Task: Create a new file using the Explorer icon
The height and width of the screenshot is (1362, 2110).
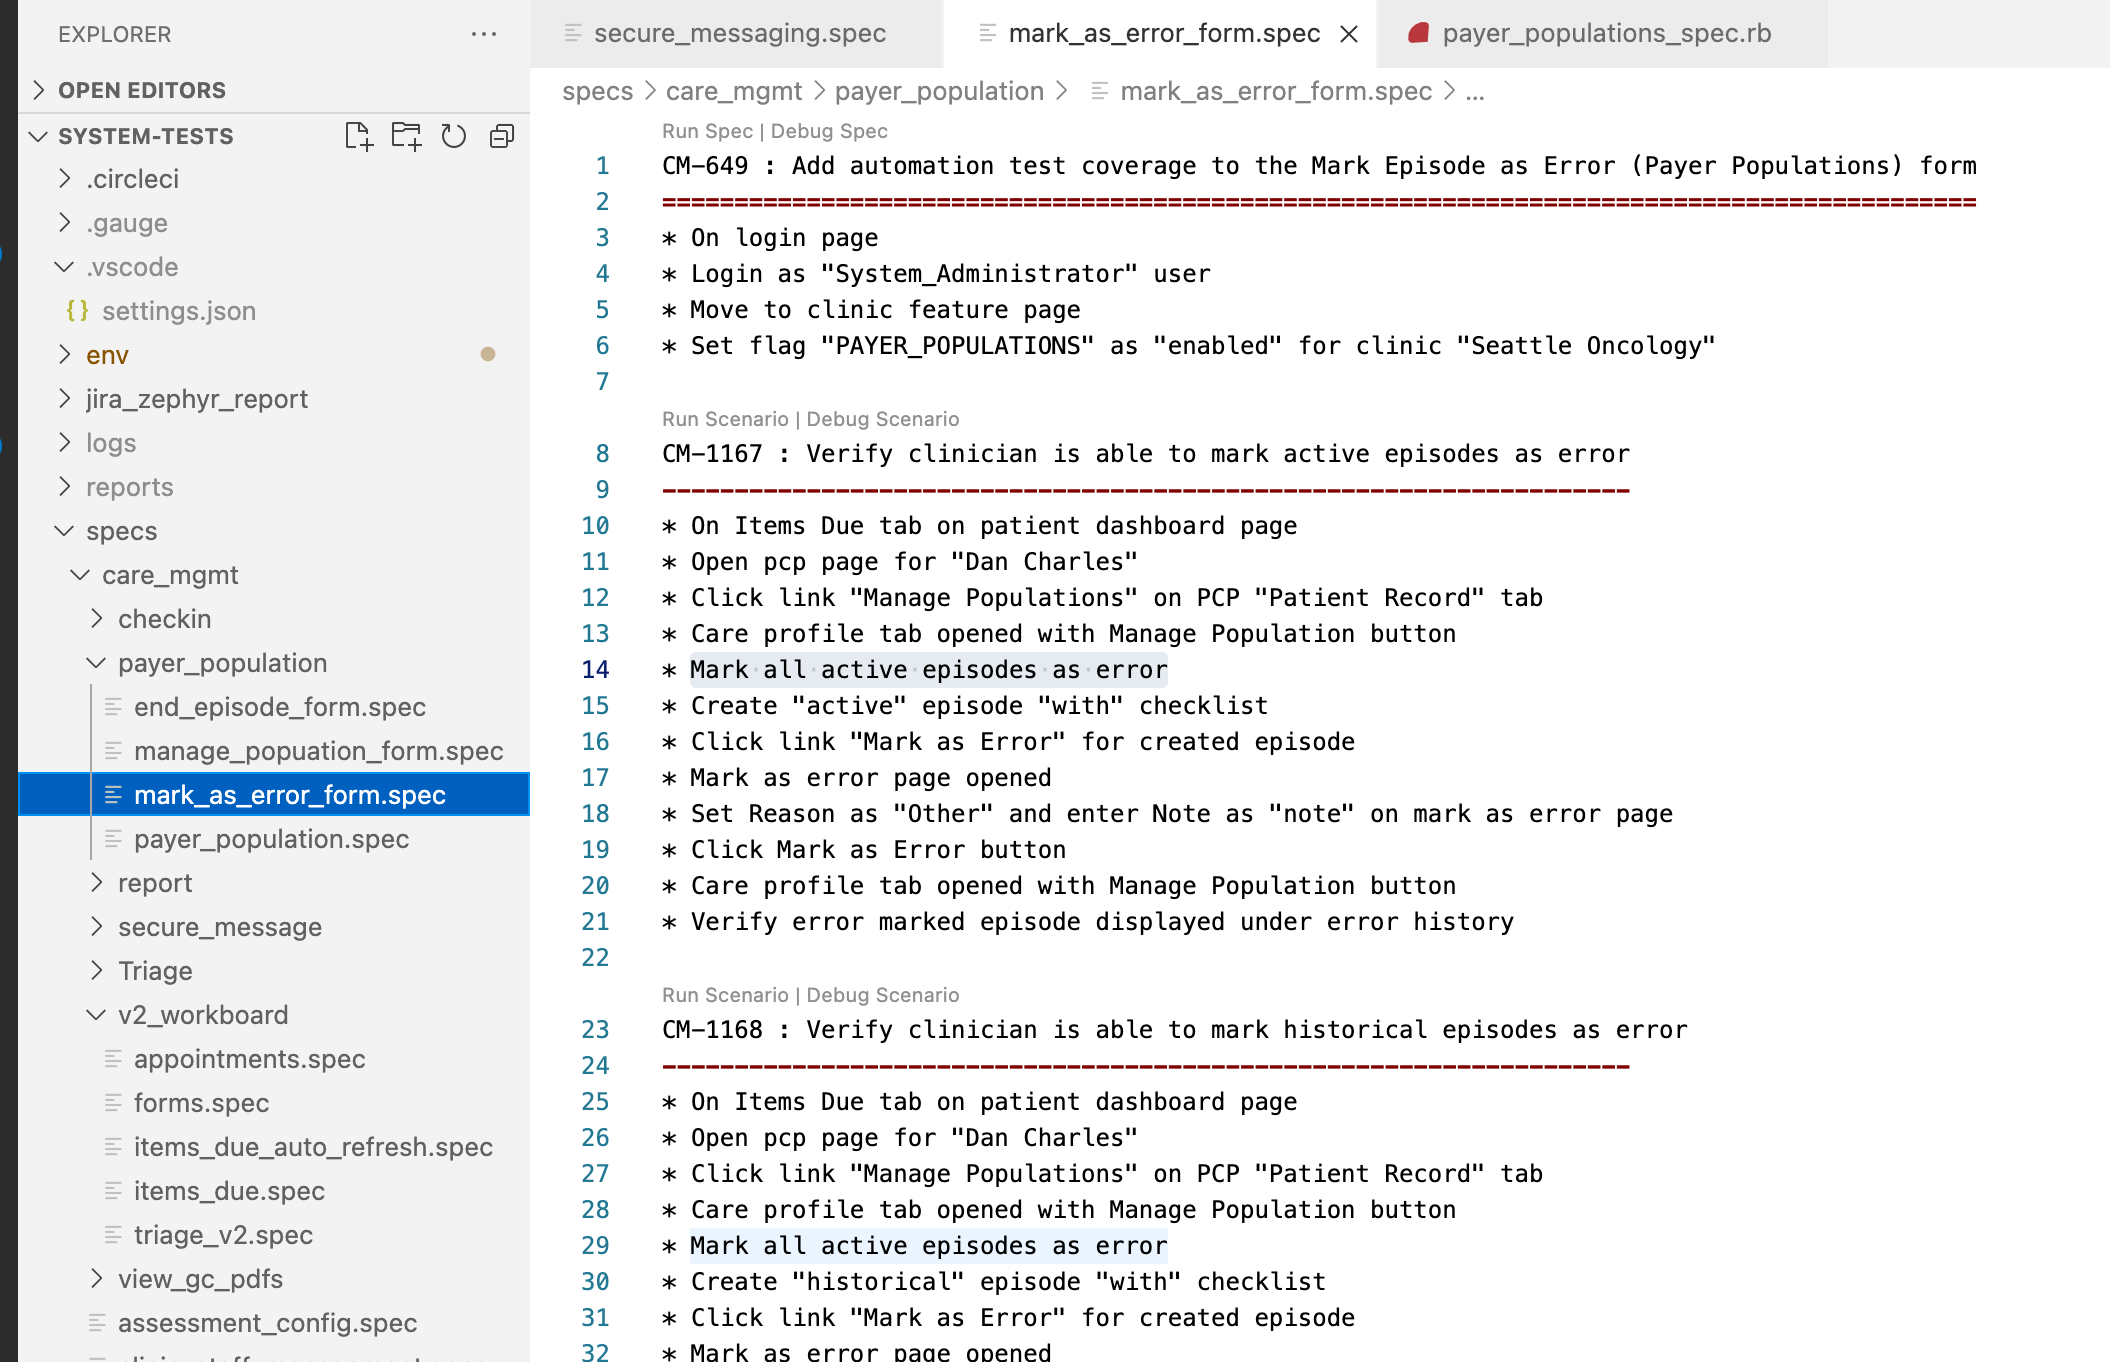Action: click(359, 136)
